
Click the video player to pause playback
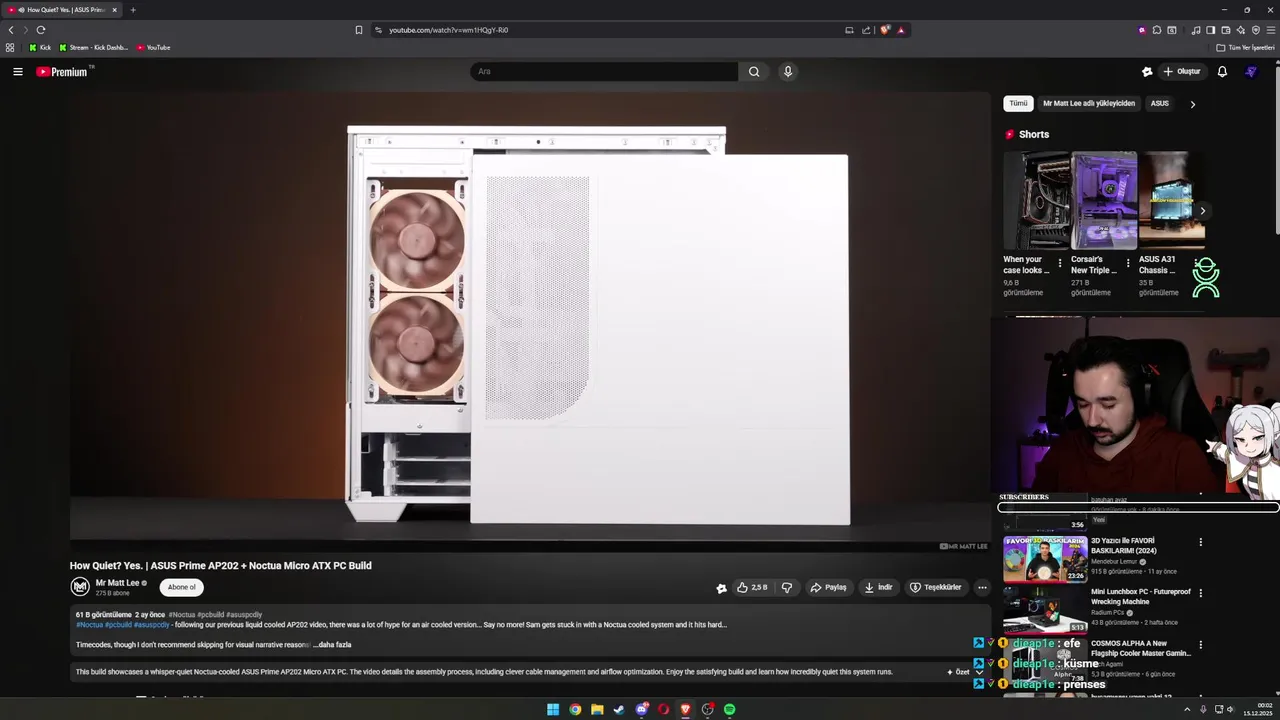(530, 320)
